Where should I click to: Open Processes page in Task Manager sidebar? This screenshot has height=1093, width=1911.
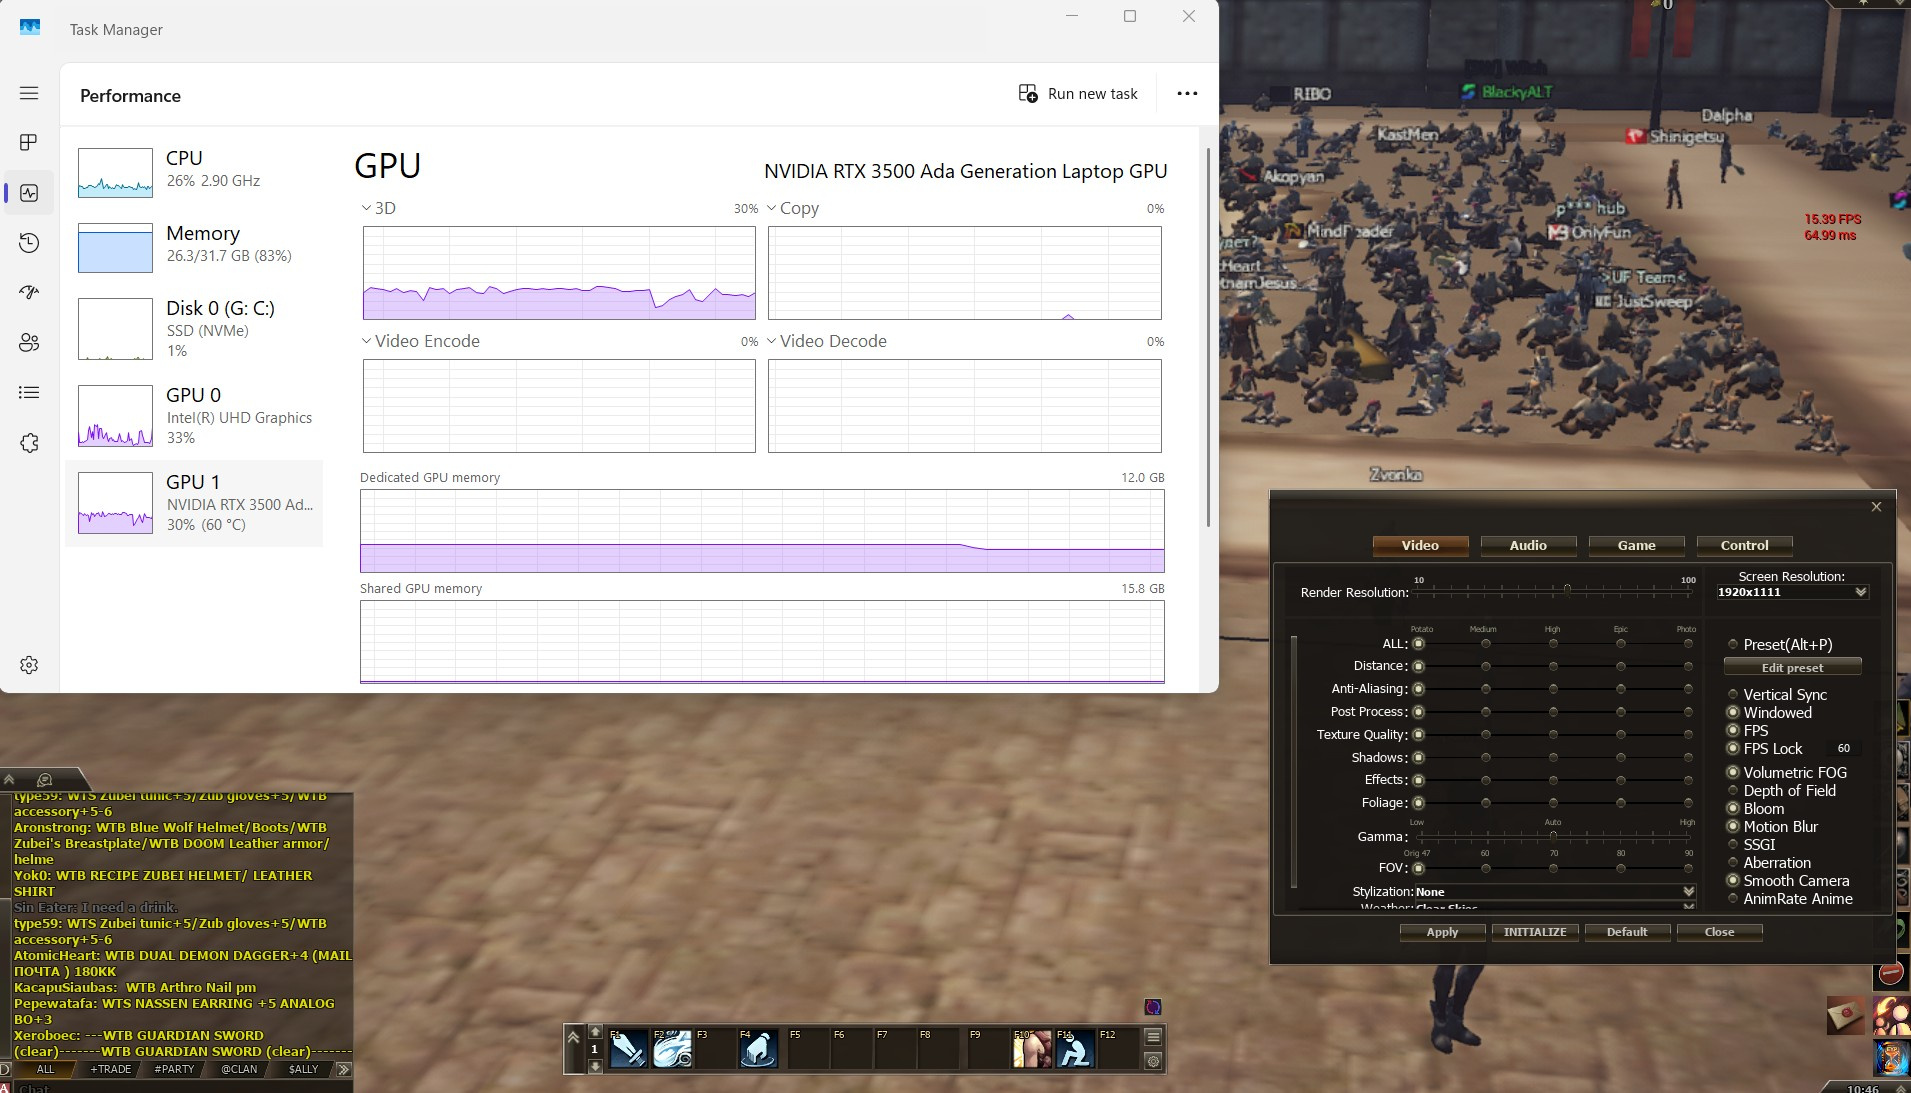[29, 143]
